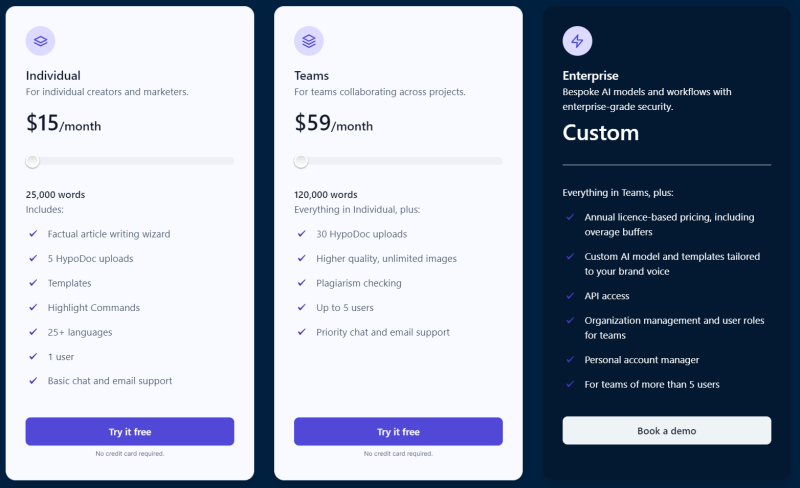Click checkmark next to Personal account manager
800x488 pixels.
point(570,359)
